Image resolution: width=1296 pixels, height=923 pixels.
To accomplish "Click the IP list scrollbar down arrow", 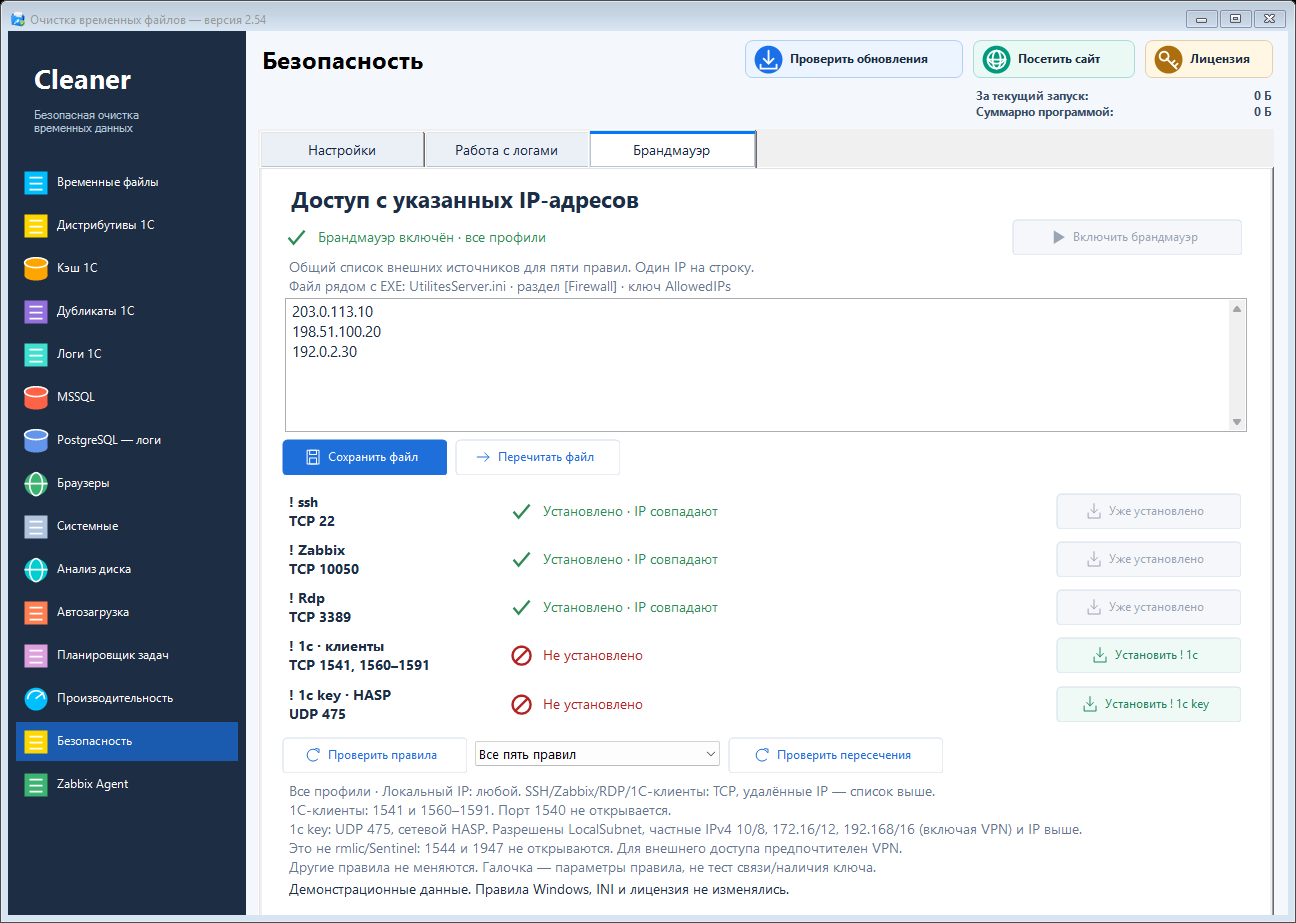I will pos(1237,422).
